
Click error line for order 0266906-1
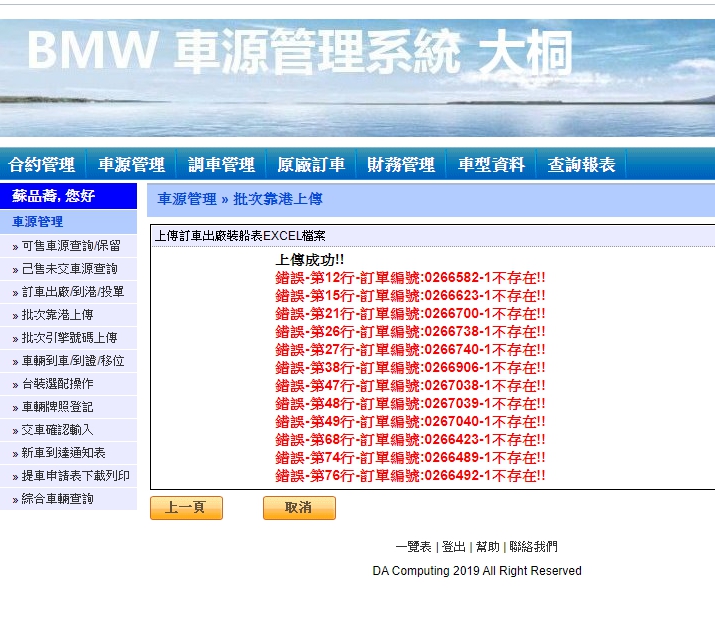point(410,367)
